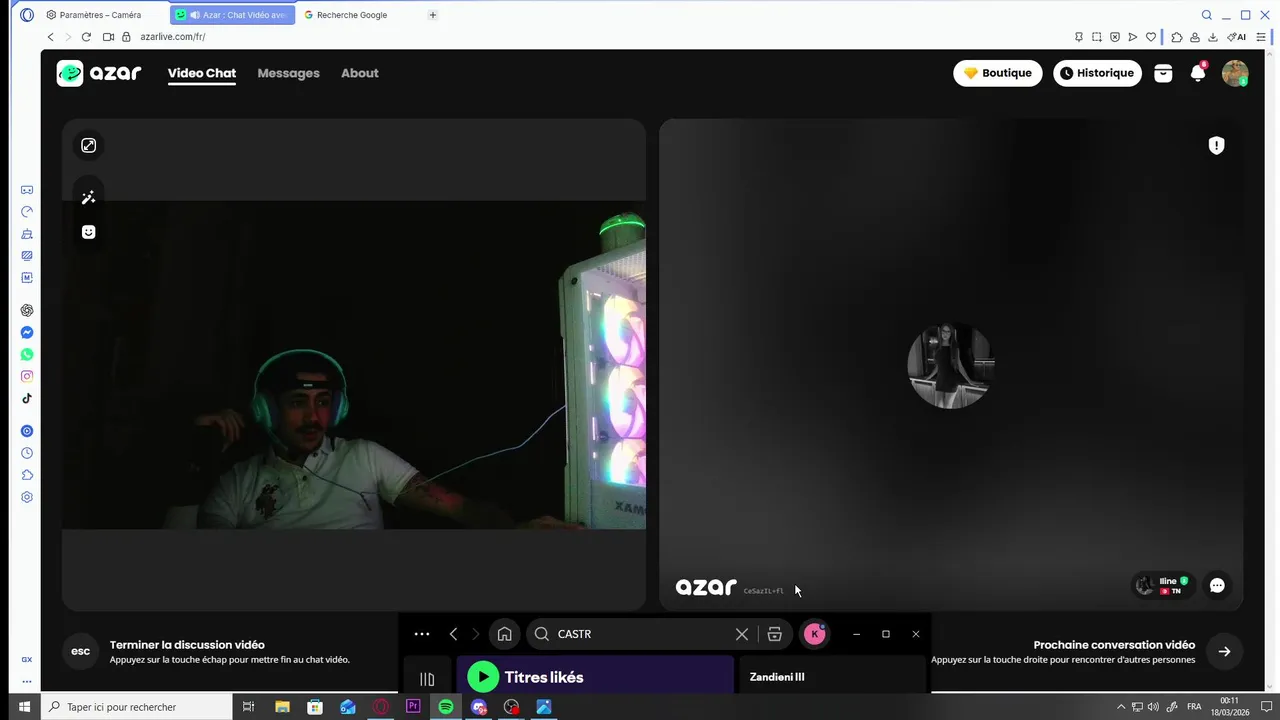Image resolution: width=1280 pixels, height=720 pixels.
Task: Expand sidebar three-dots menu
Action: 27,682
